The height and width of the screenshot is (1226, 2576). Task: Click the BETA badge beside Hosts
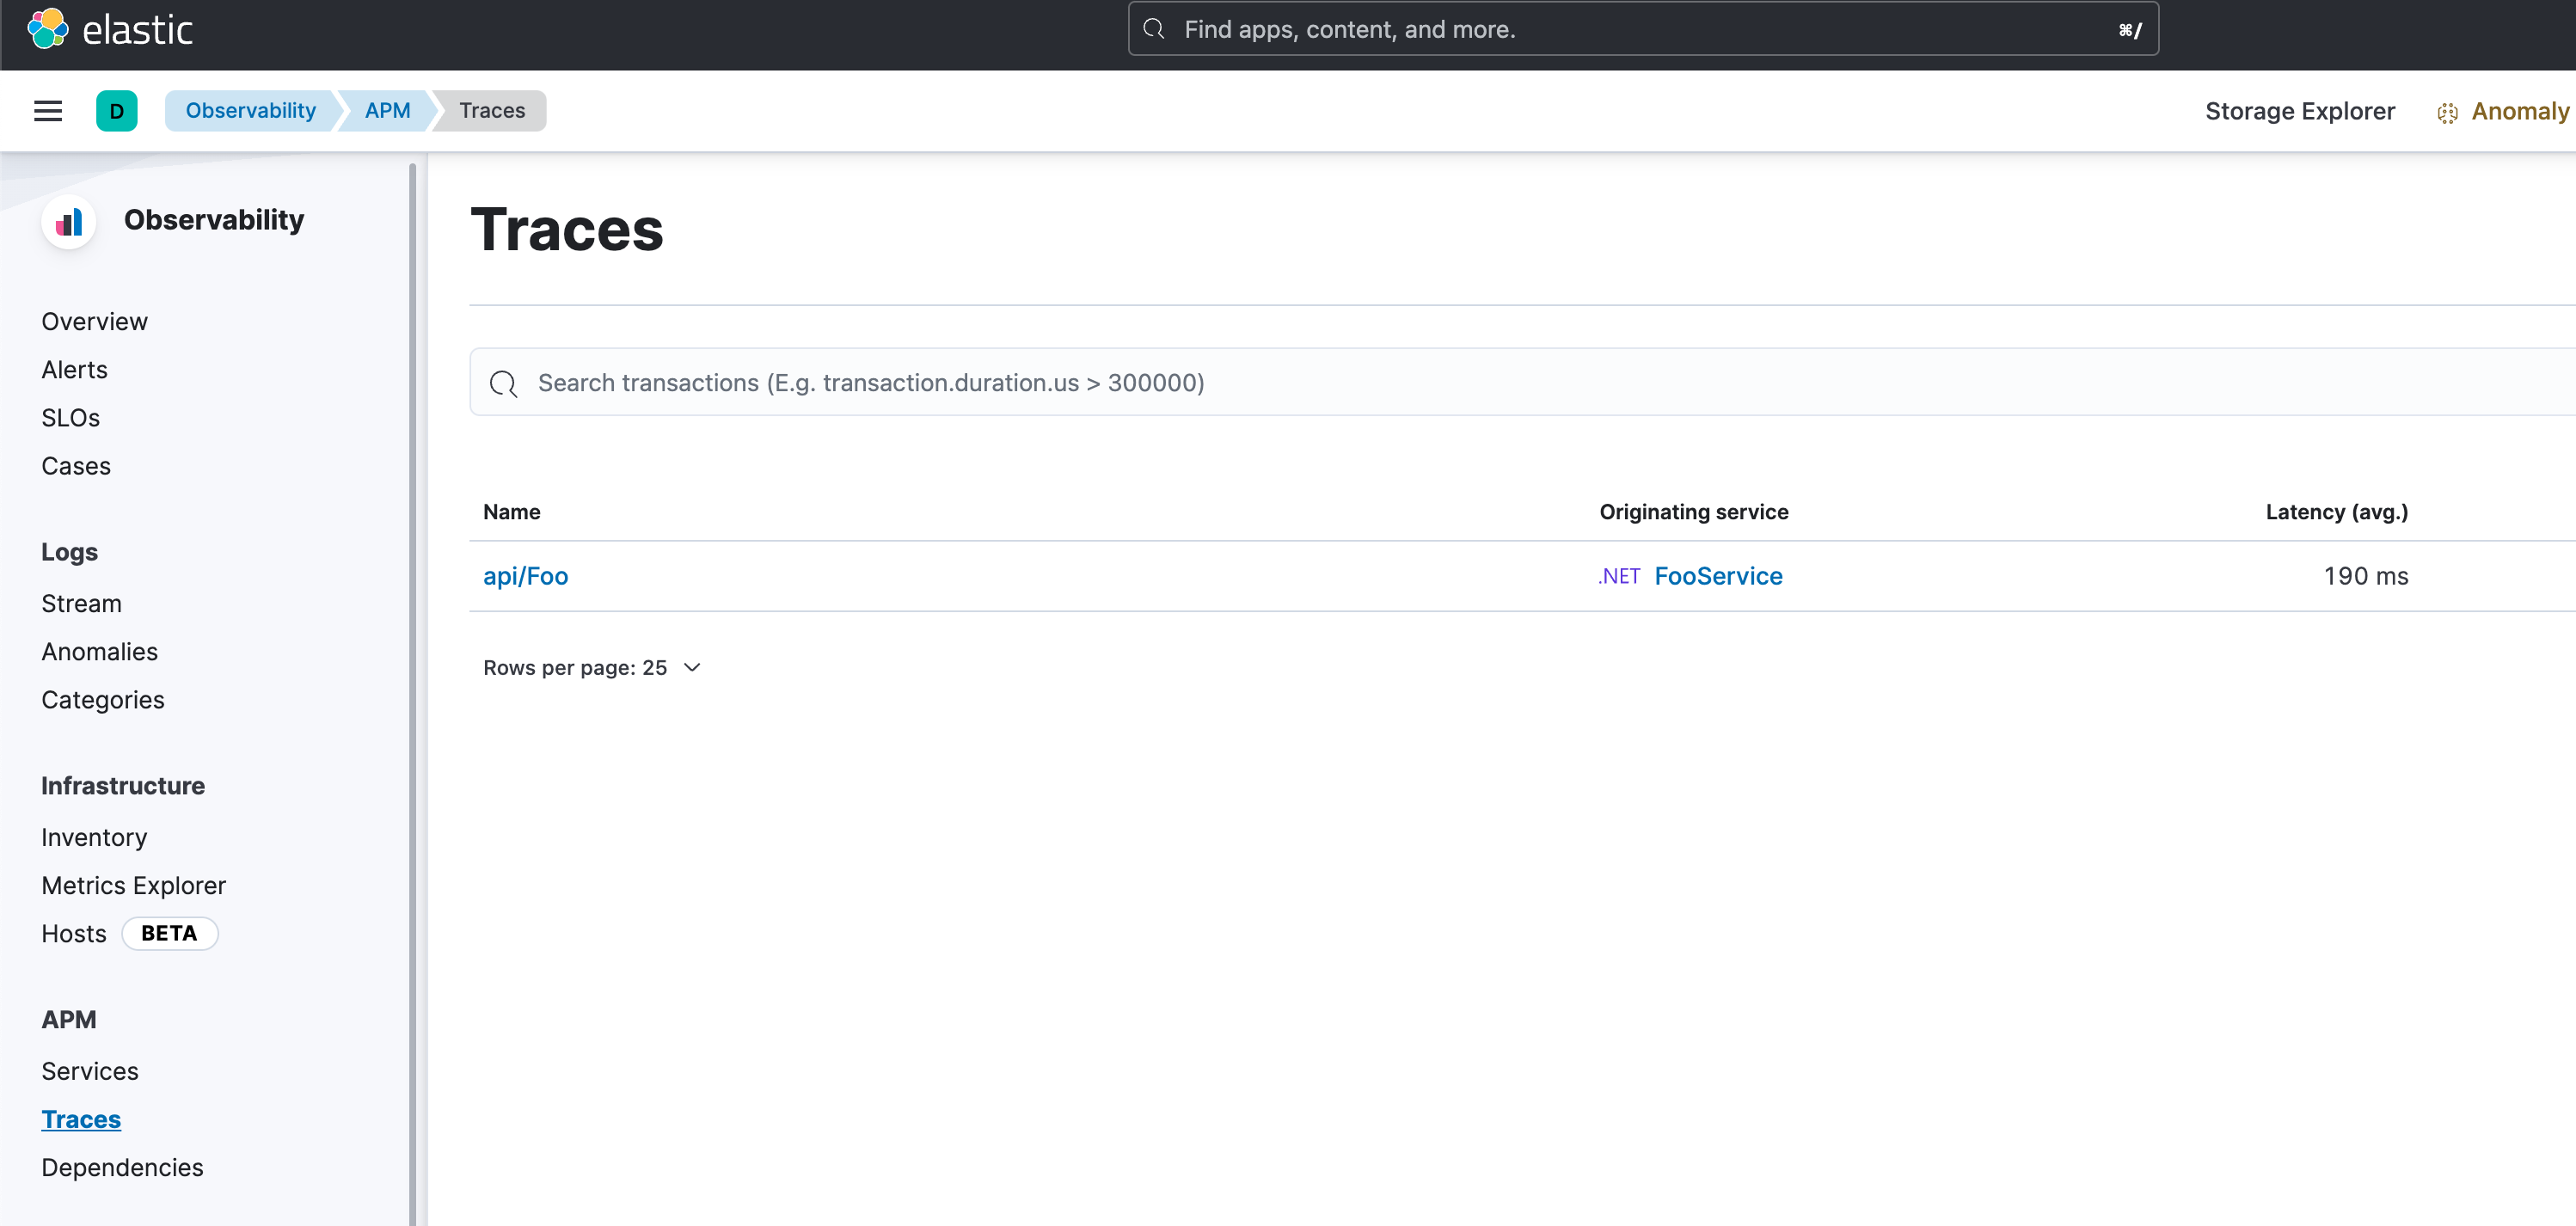tap(169, 933)
